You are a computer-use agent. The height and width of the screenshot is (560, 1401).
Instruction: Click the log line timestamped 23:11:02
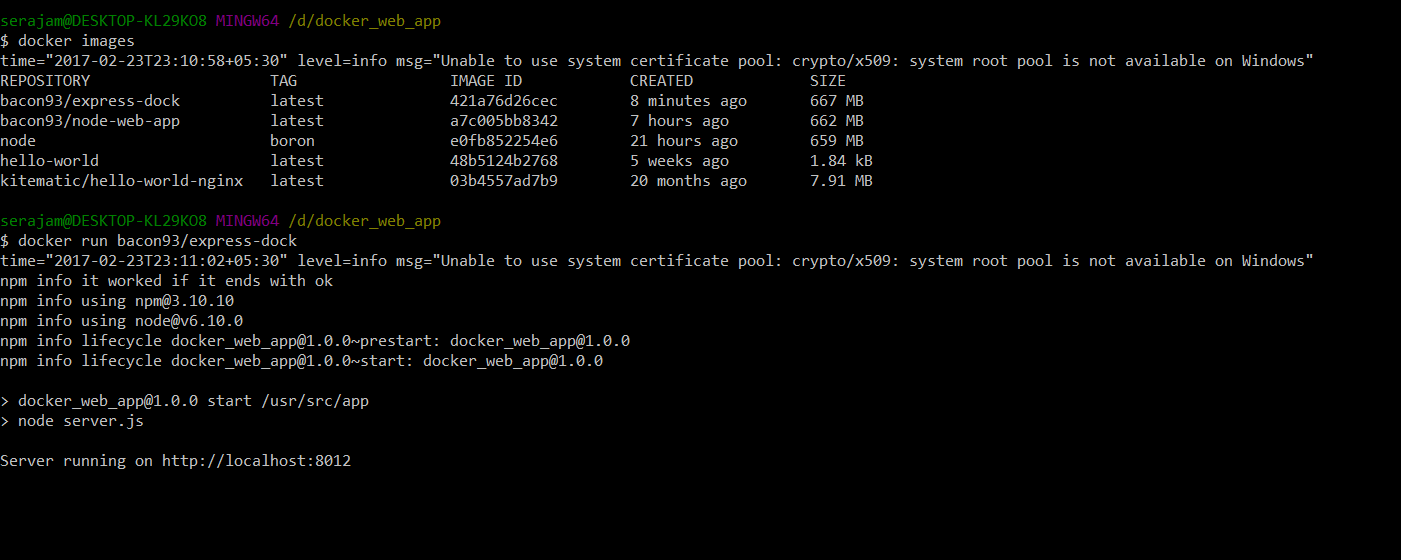[x=657, y=261]
